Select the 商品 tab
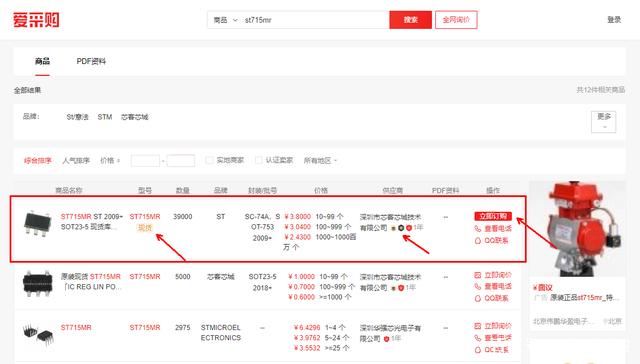The width and height of the screenshot is (640, 364). 42,61
